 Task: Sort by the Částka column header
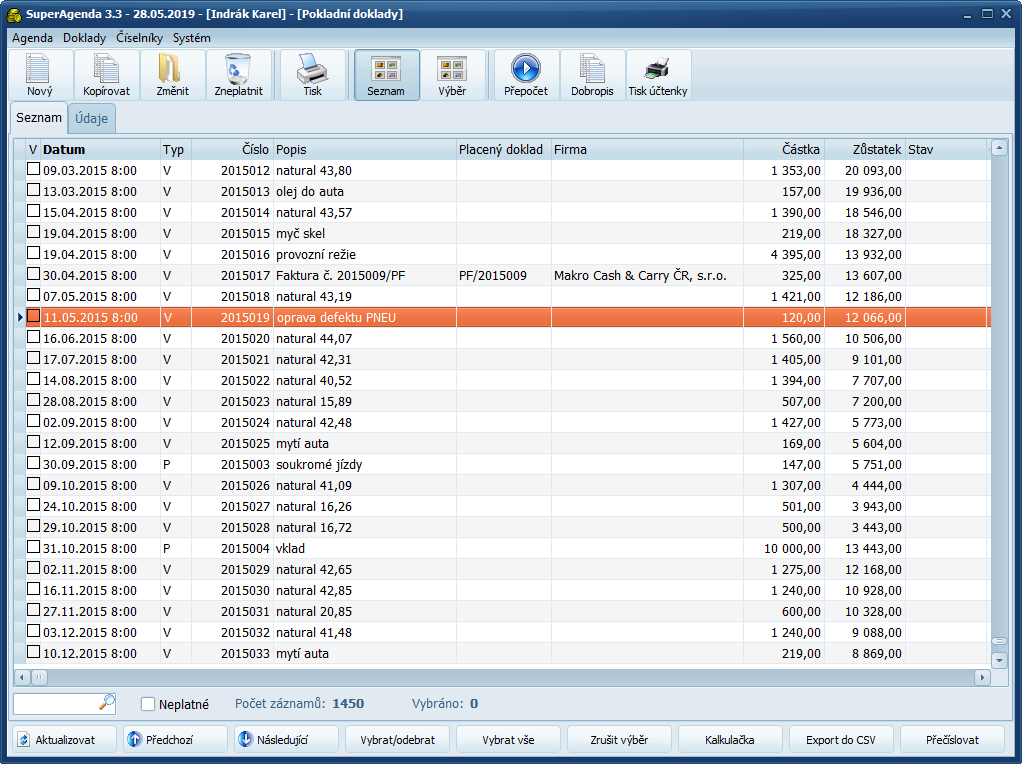(783, 149)
